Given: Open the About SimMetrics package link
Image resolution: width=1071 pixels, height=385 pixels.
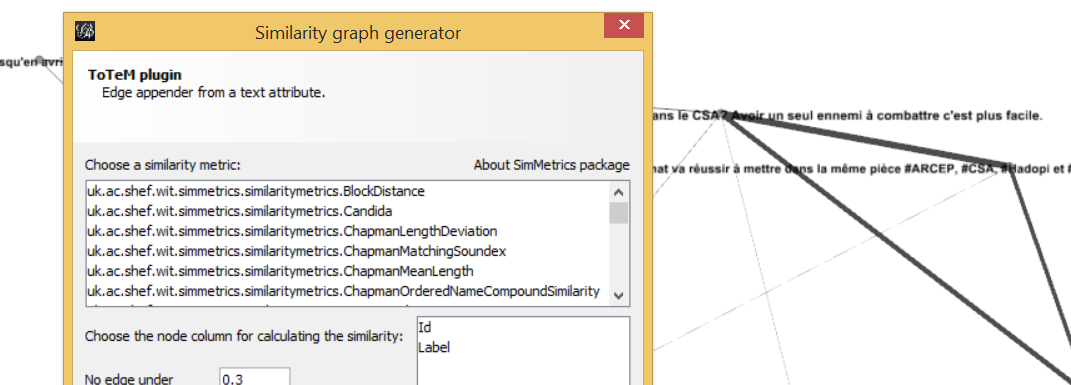Looking at the screenshot, I should (x=551, y=165).
